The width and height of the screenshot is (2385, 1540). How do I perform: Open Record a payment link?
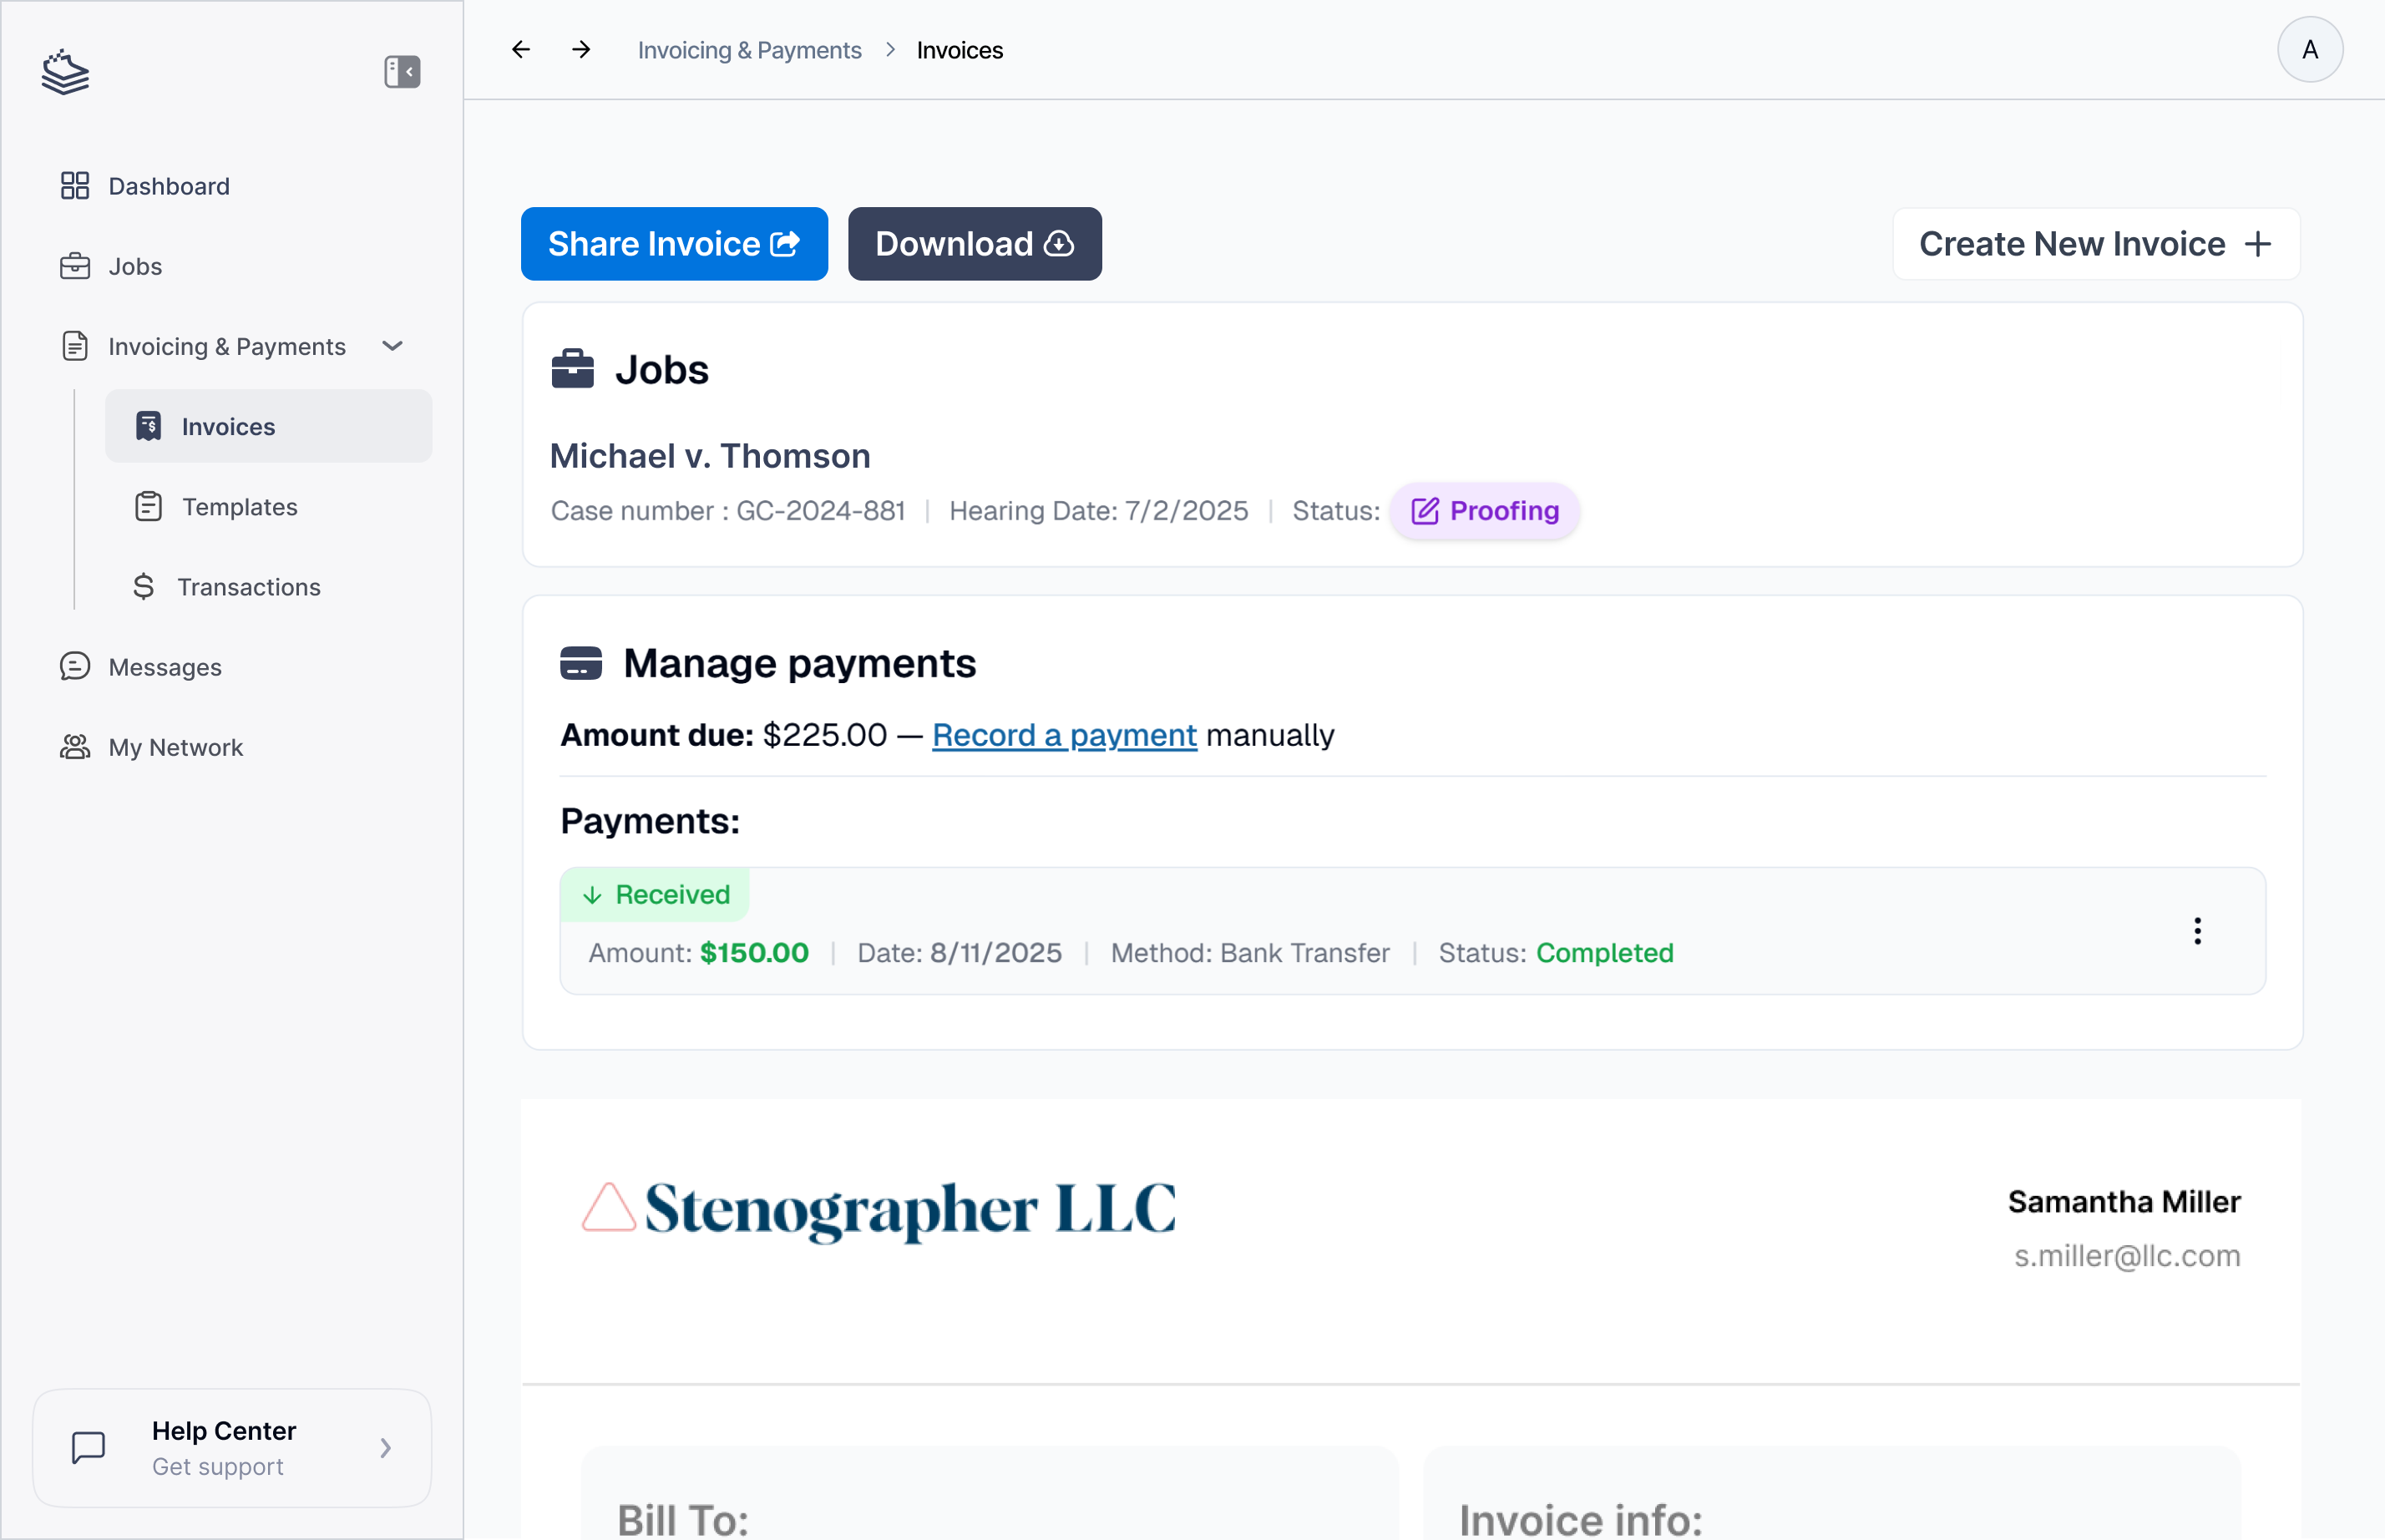[1063, 735]
